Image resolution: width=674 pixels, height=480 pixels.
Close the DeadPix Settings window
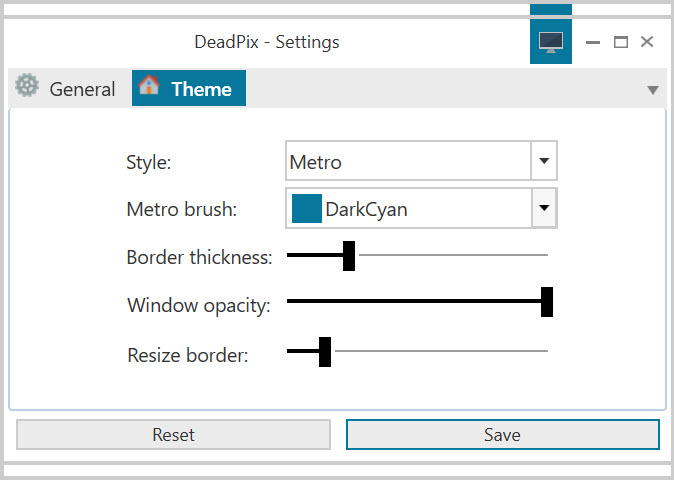647,42
